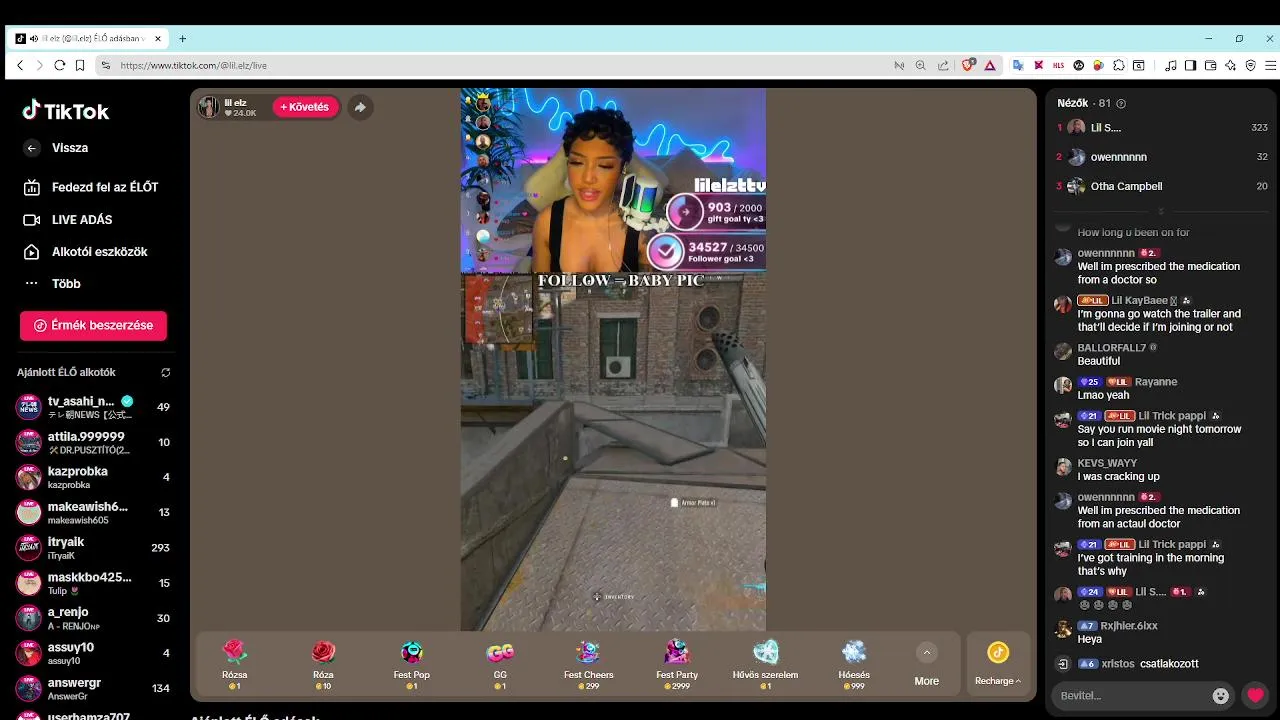Open answergr live channel
Viewport: 1280px width, 720px height.
93,688
